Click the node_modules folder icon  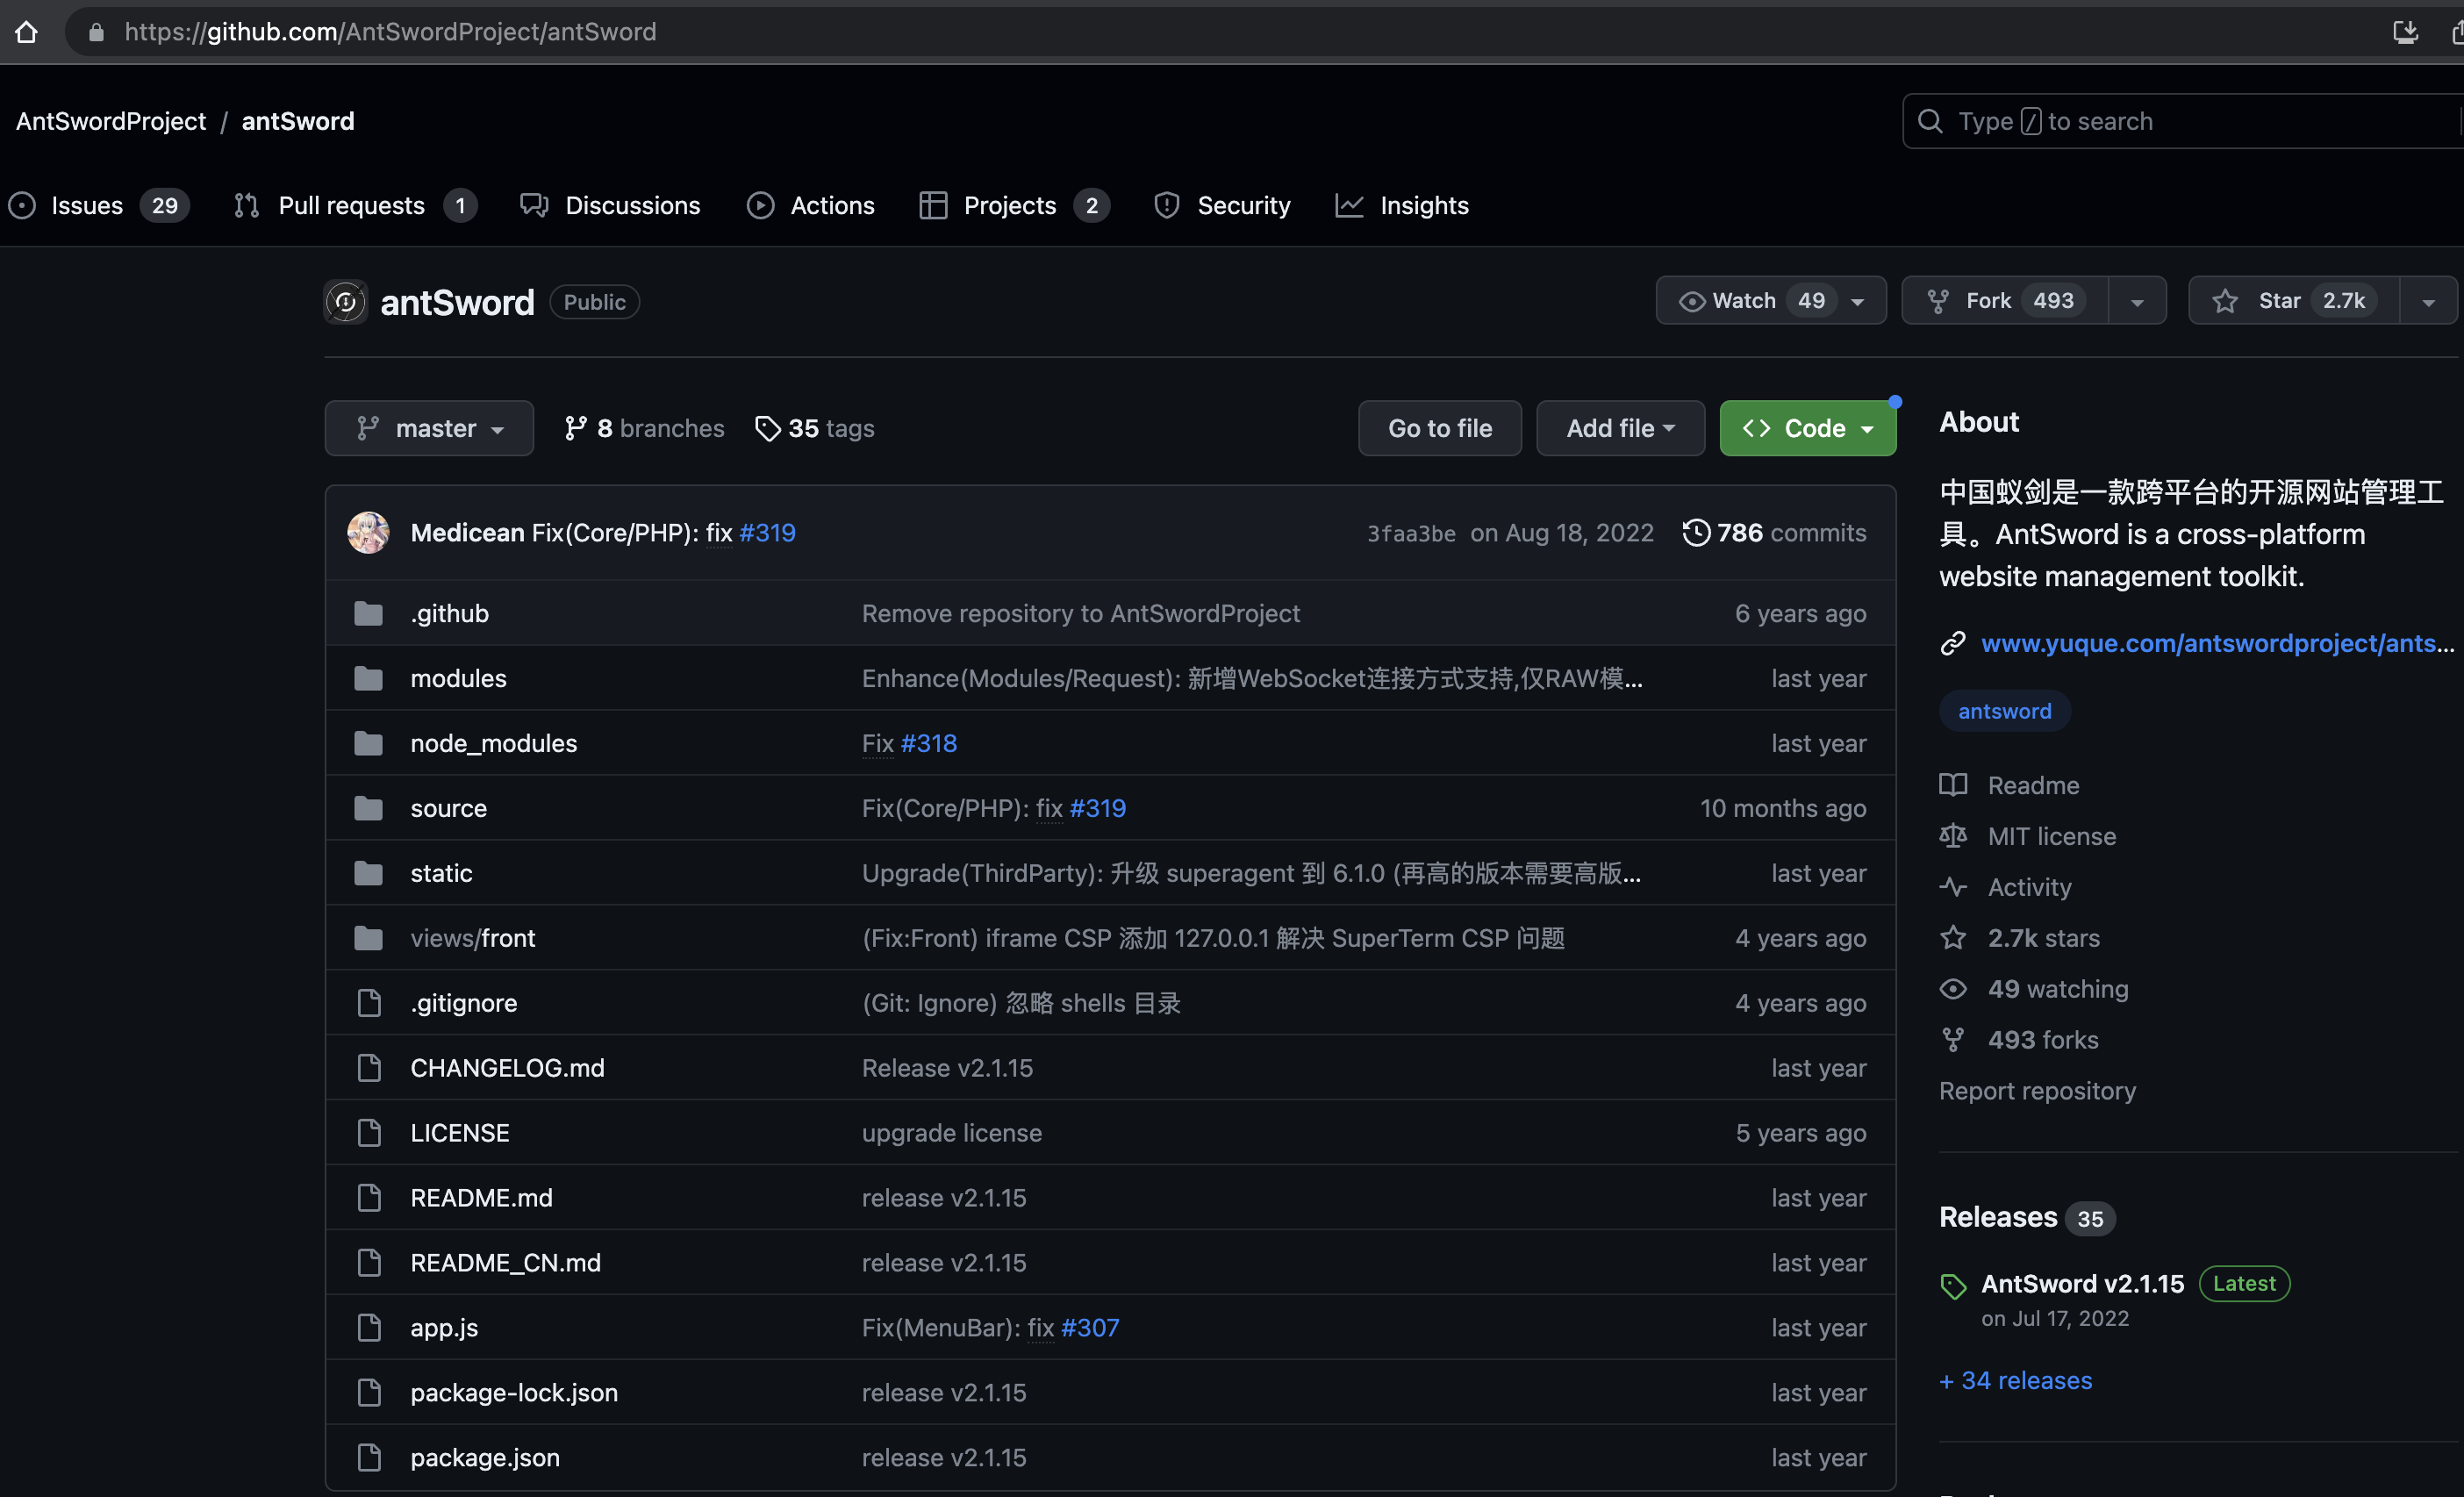point(368,744)
